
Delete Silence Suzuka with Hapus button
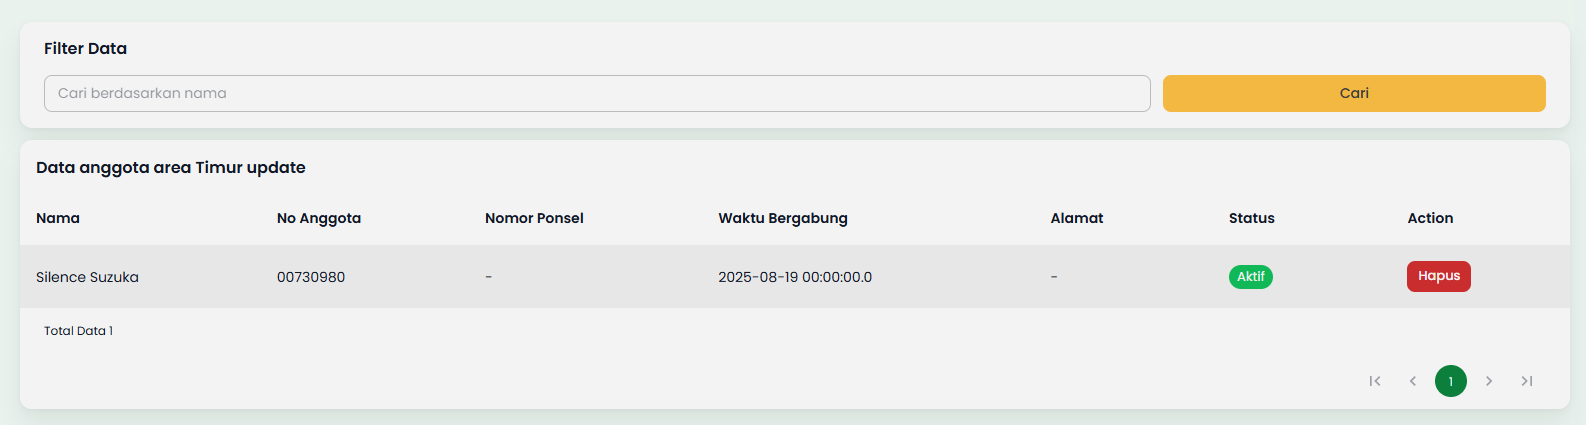coord(1438,276)
